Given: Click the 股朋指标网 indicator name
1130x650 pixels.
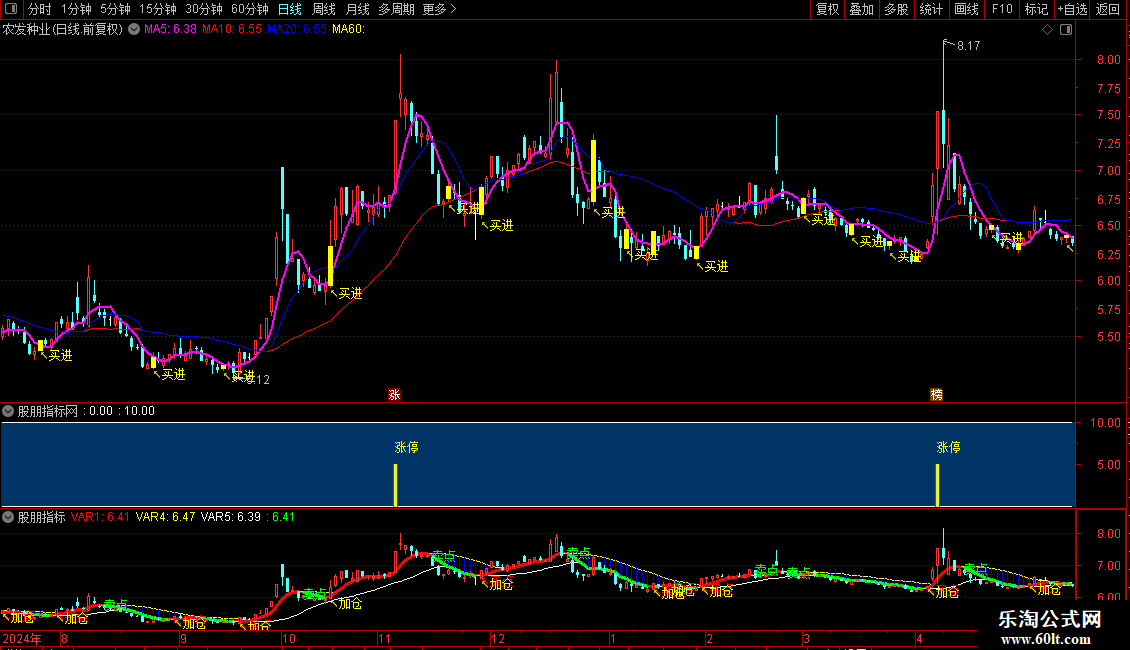Looking at the screenshot, I should point(48,411).
